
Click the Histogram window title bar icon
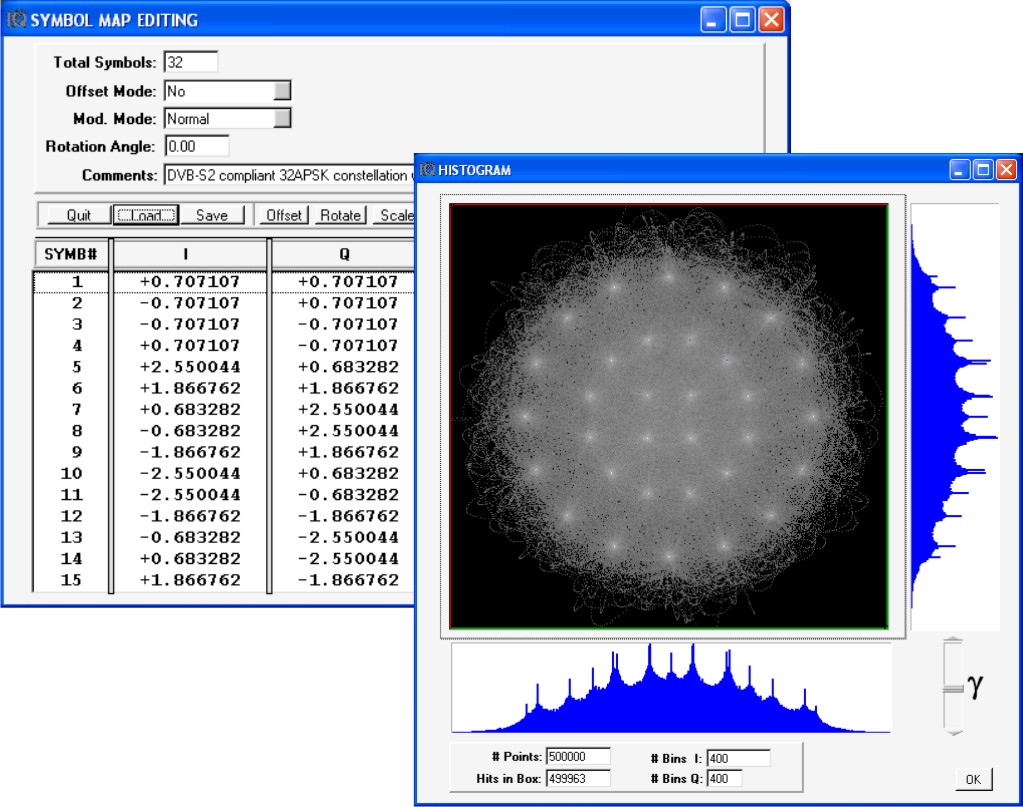428,170
